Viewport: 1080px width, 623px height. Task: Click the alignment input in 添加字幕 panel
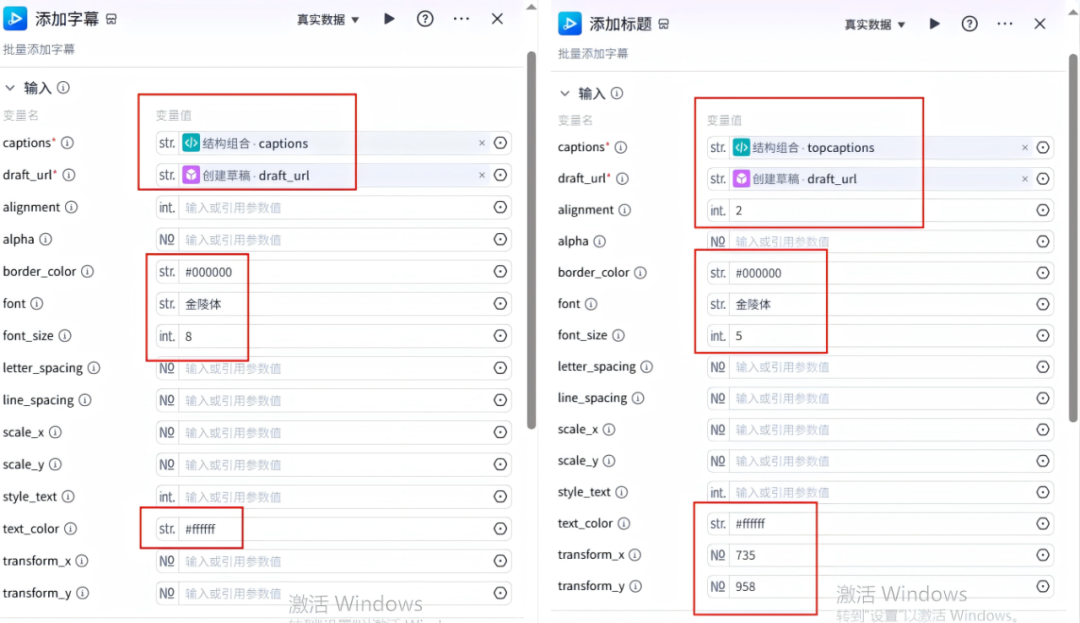pos(334,207)
